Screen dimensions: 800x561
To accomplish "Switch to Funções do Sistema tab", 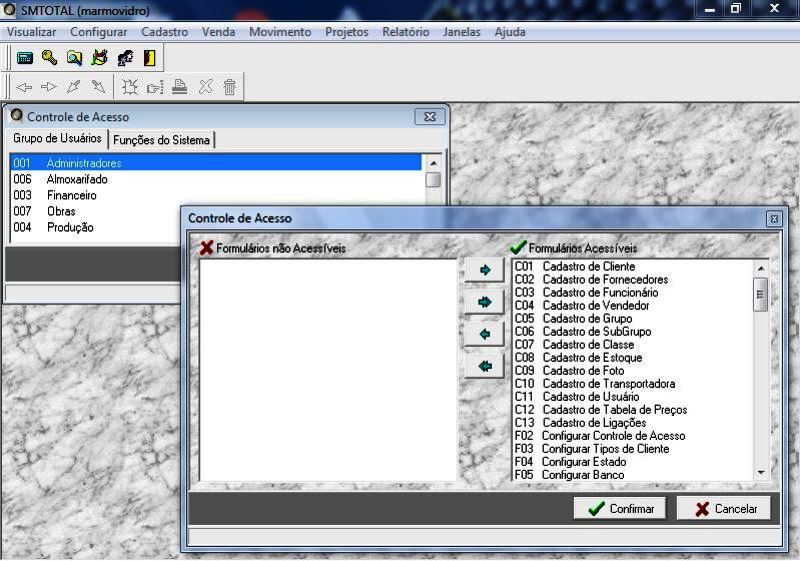I will click(x=161, y=140).
